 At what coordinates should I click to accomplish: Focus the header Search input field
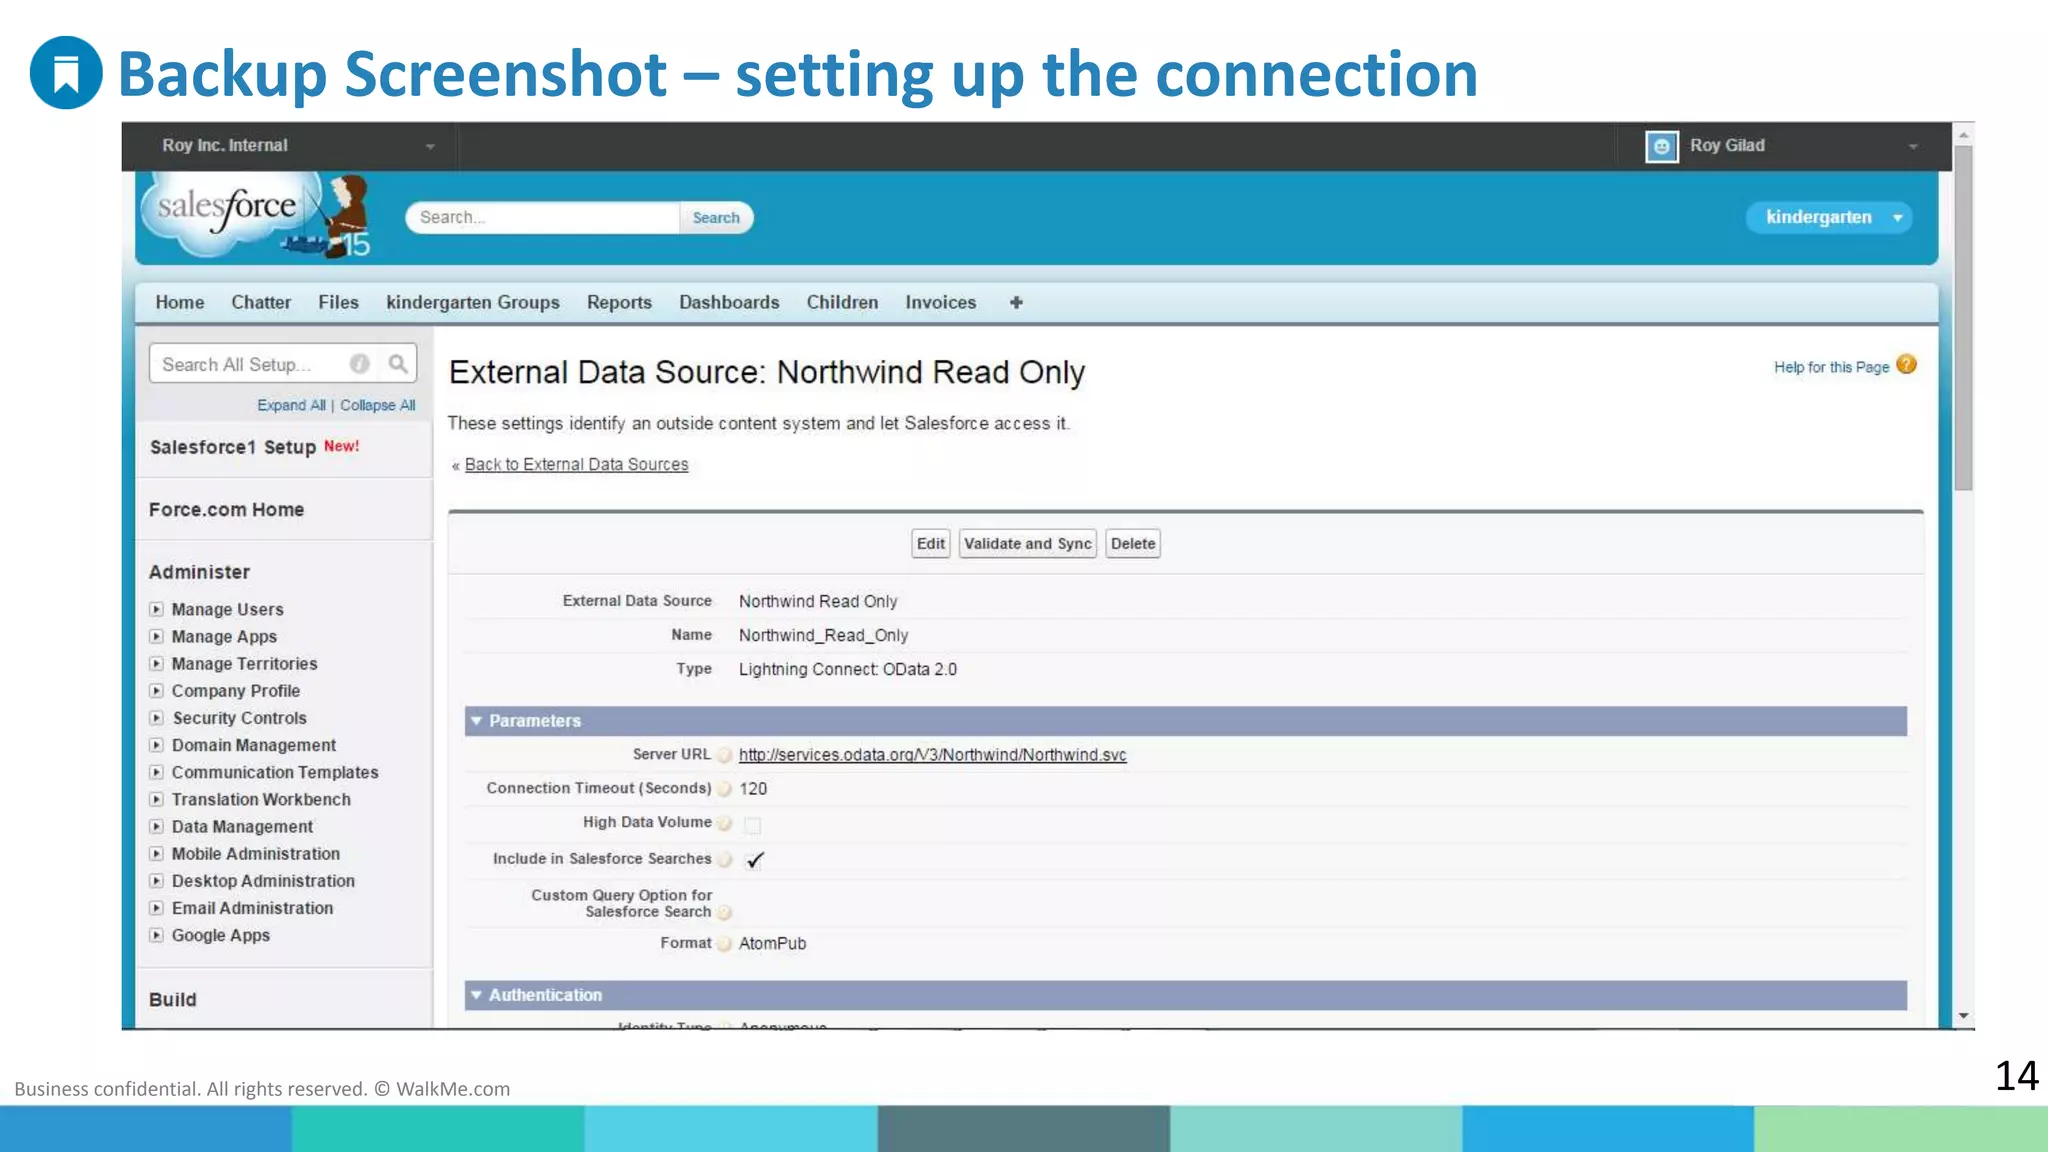[x=543, y=218]
